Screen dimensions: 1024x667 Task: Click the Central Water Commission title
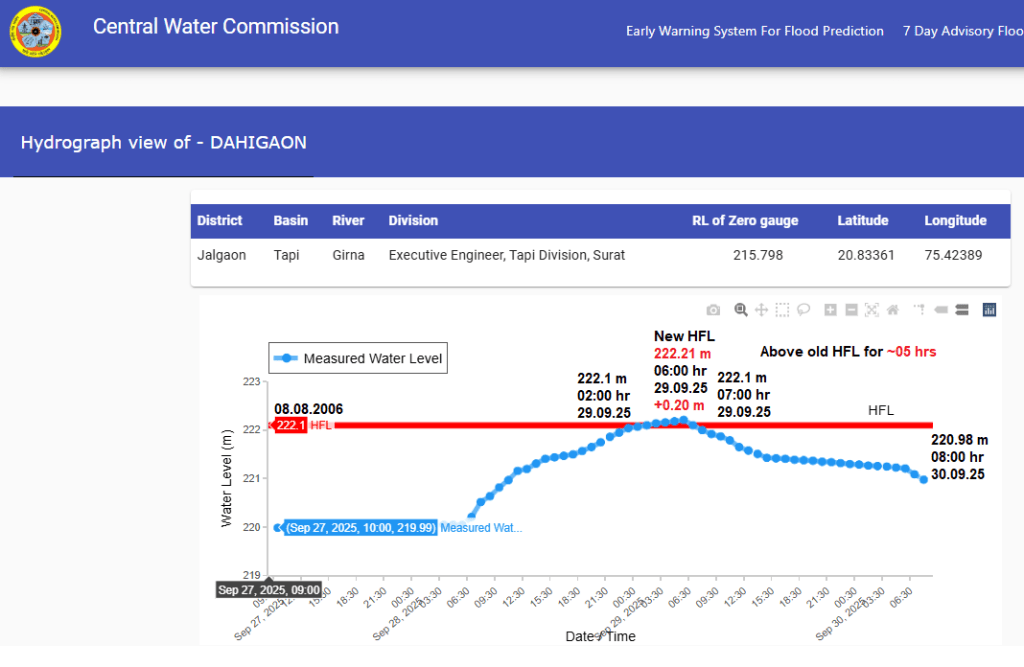[x=216, y=27]
